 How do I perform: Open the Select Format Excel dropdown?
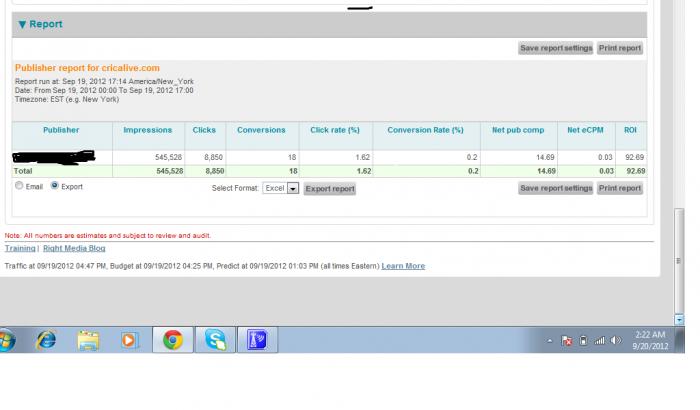point(281,188)
